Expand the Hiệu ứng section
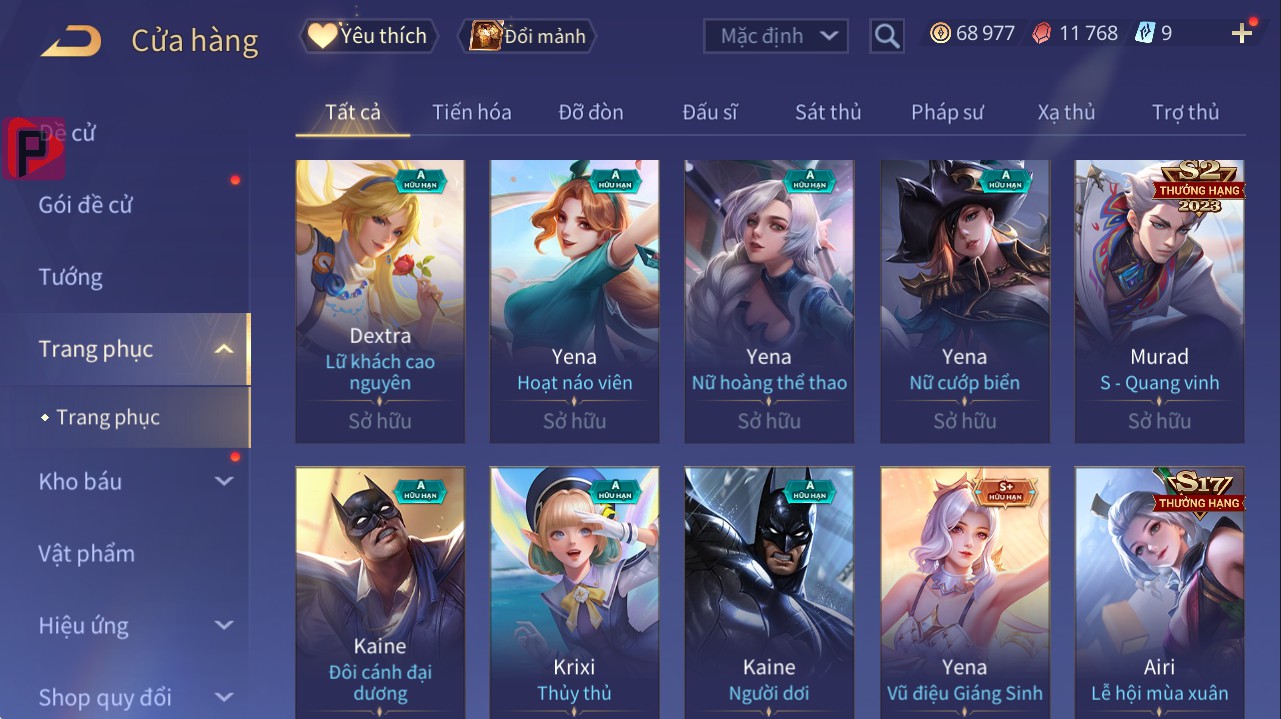This screenshot has height=719, width=1281. pos(224,626)
